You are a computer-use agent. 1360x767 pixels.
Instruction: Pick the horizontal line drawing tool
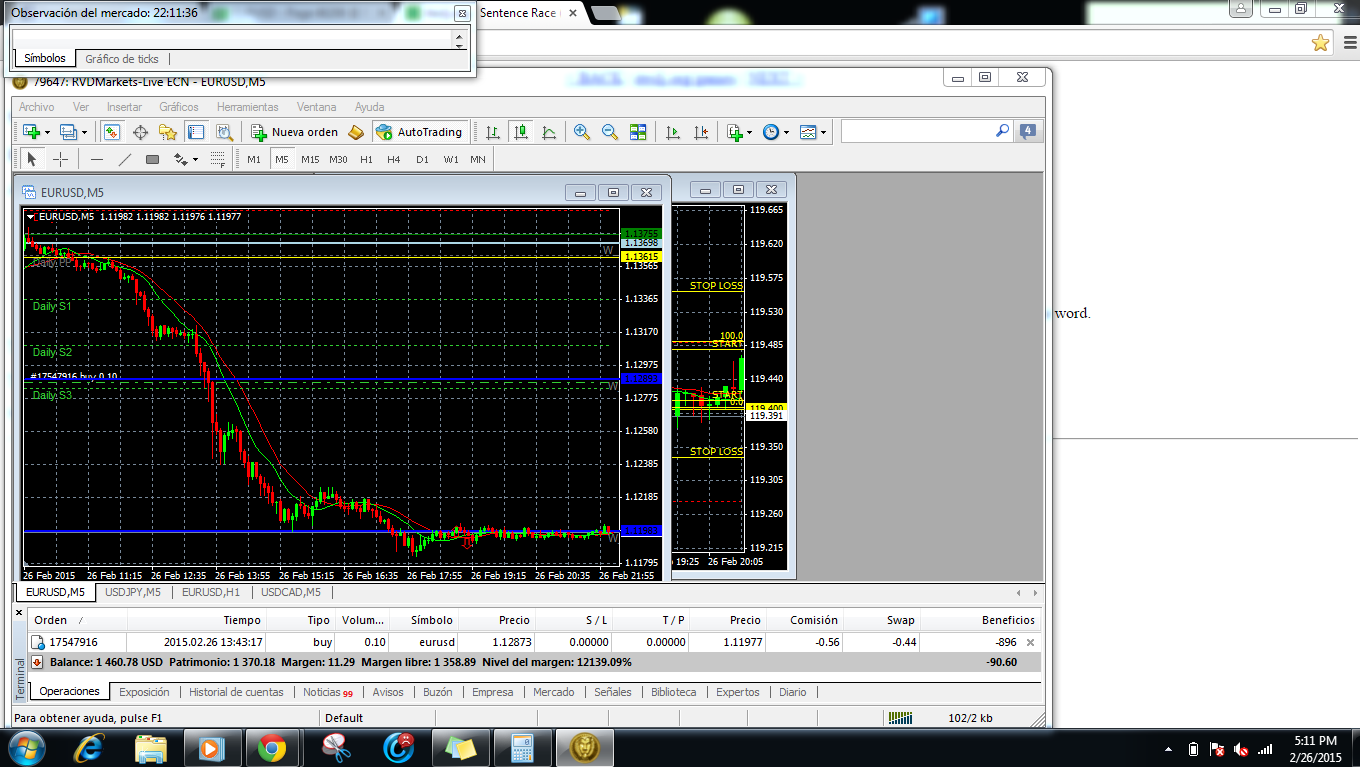click(x=97, y=159)
